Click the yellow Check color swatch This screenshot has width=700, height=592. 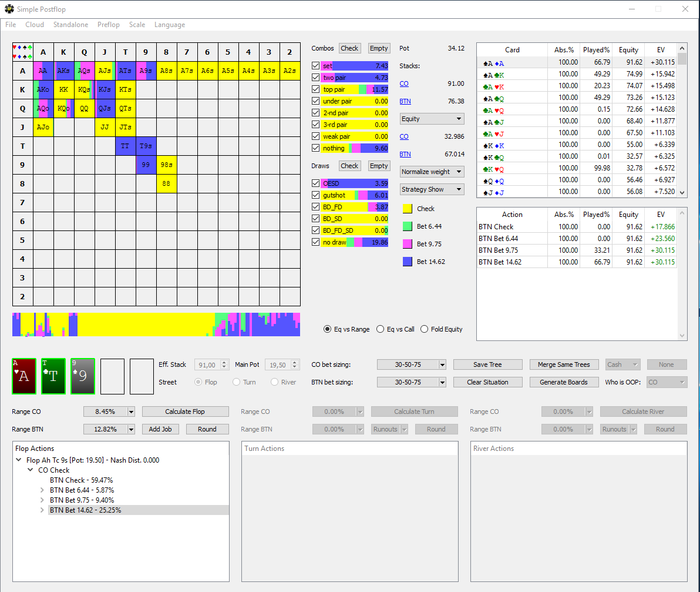pyautogui.click(x=408, y=209)
